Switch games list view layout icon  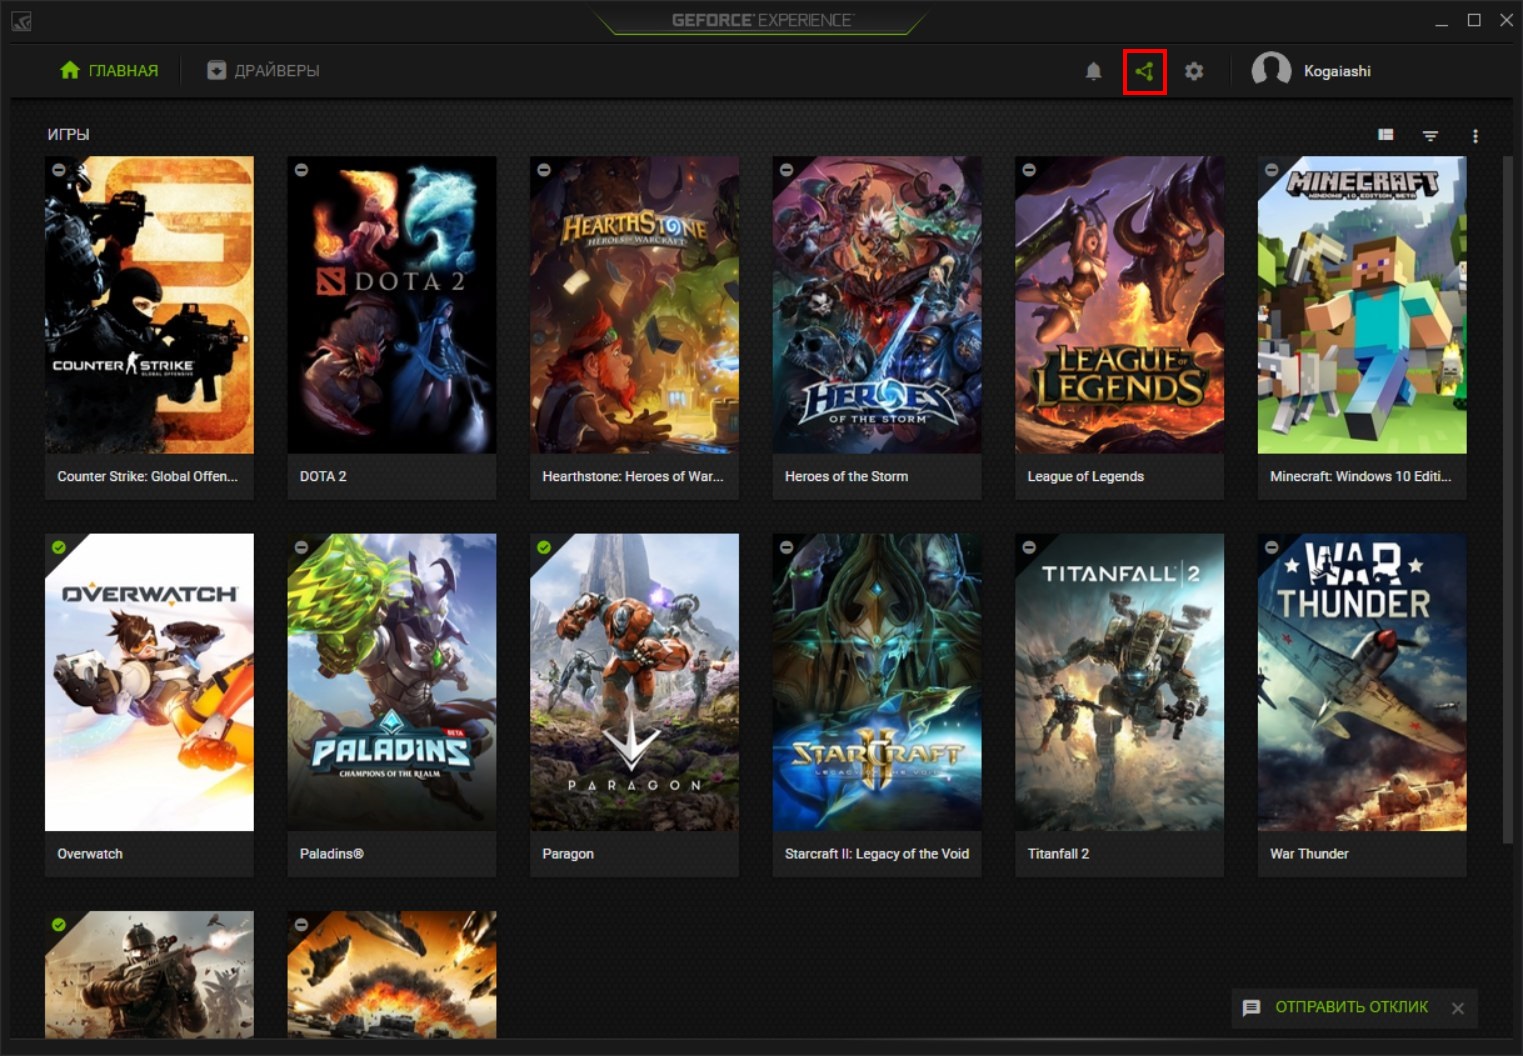1385,134
